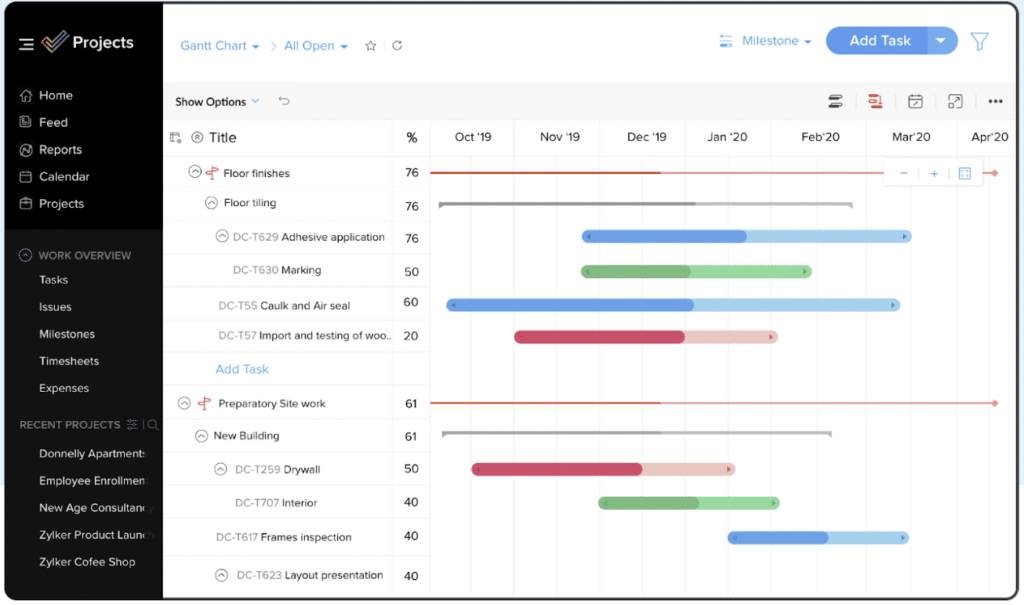
Task: Open the calendar edit icon in toolbar
Action: (x=915, y=101)
